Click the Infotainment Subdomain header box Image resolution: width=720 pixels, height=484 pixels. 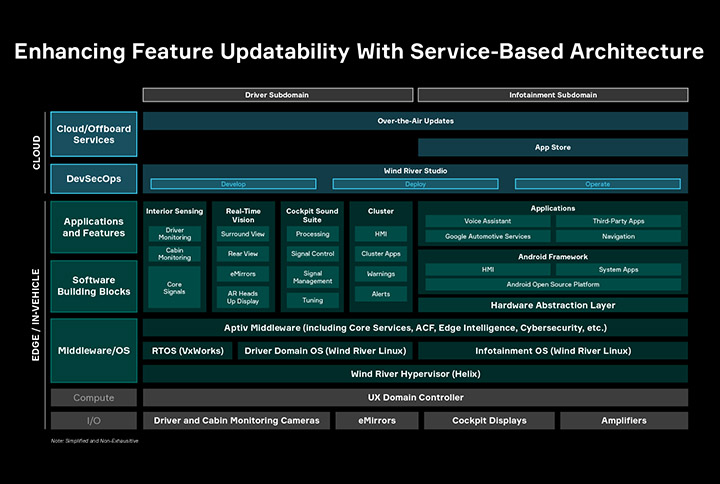[553, 95]
